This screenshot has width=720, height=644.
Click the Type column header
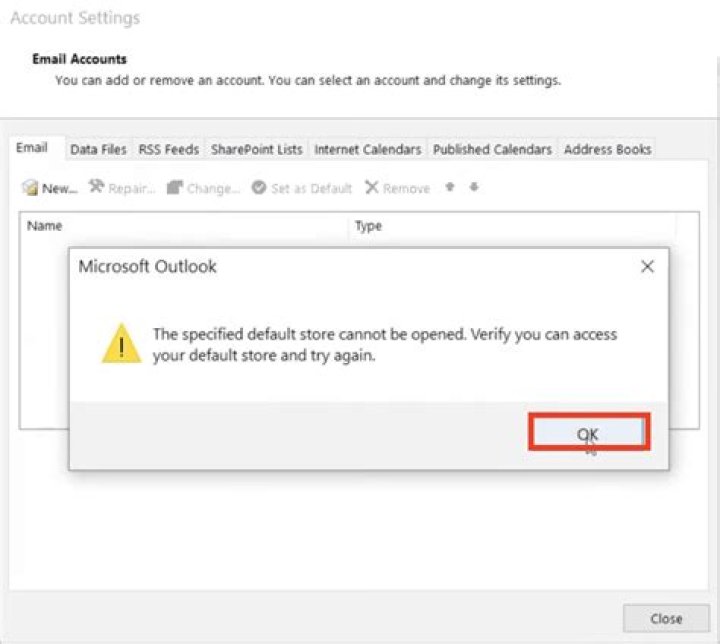[369, 226]
